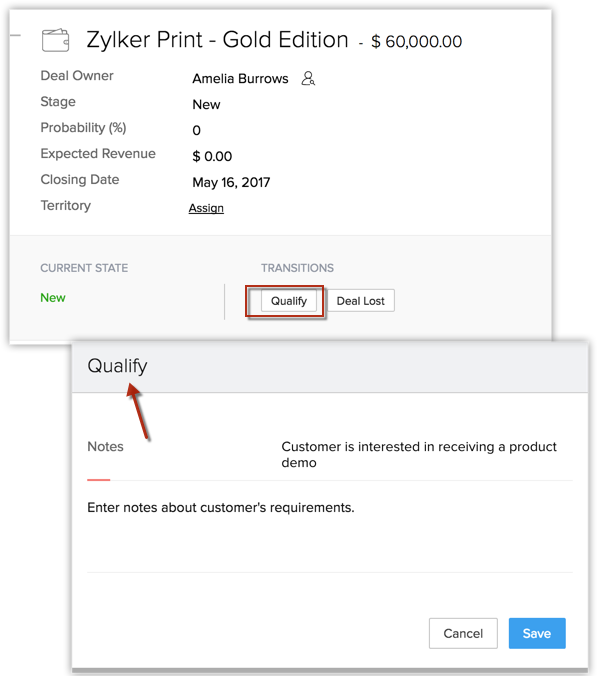Click the Deal Lost transition button
597x676 pixels.
pos(360,300)
